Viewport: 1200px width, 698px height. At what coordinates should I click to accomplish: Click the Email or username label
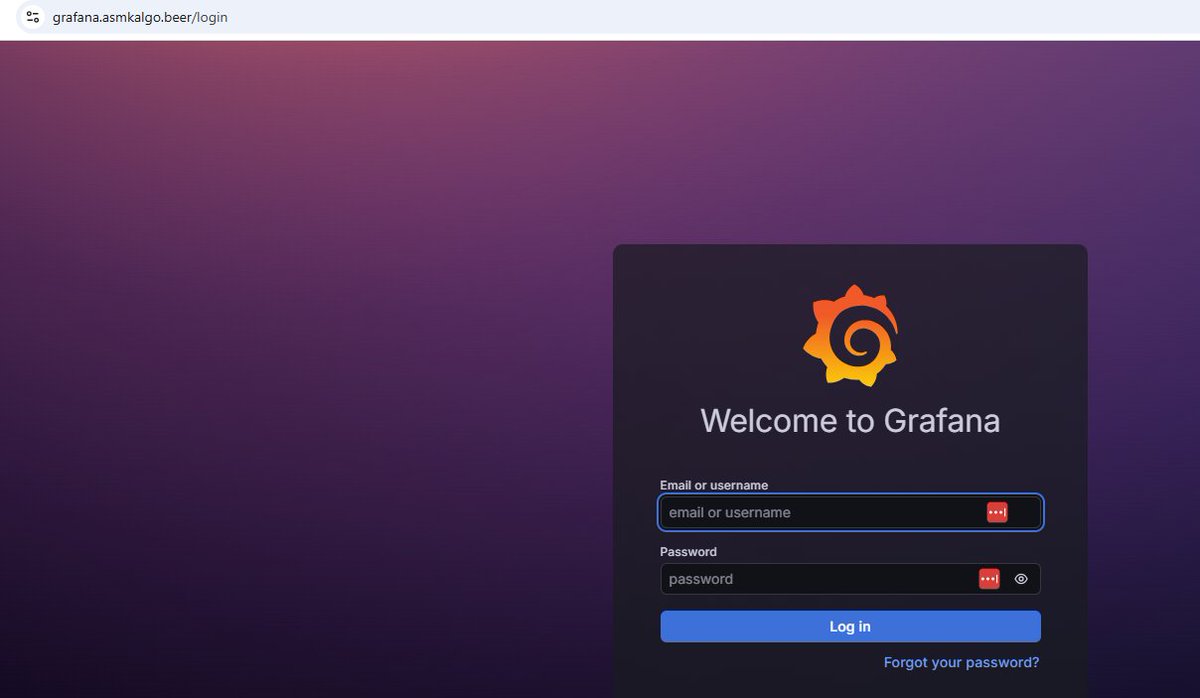[x=714, y=485]
